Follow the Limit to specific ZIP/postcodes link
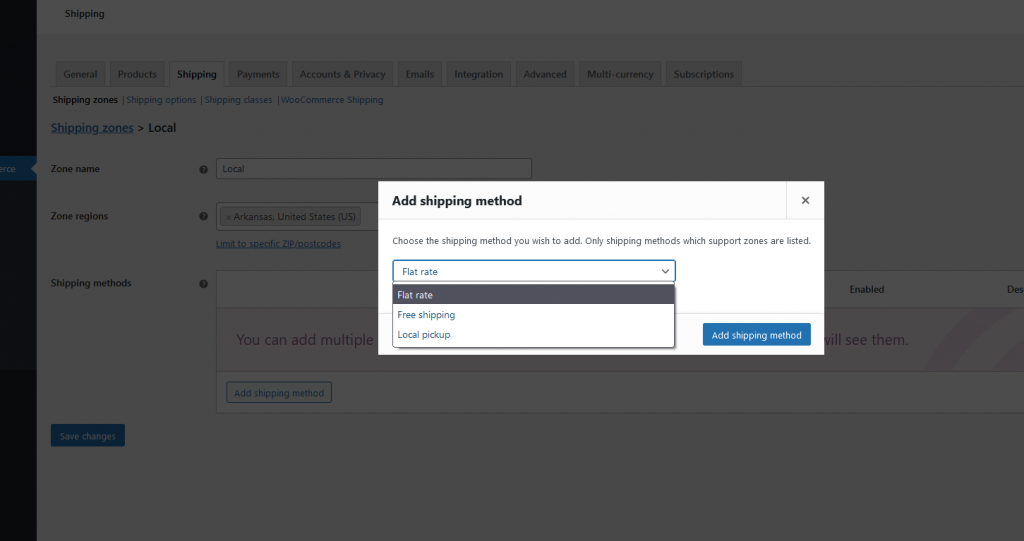The image size is (1024, 541). point(278,243)
